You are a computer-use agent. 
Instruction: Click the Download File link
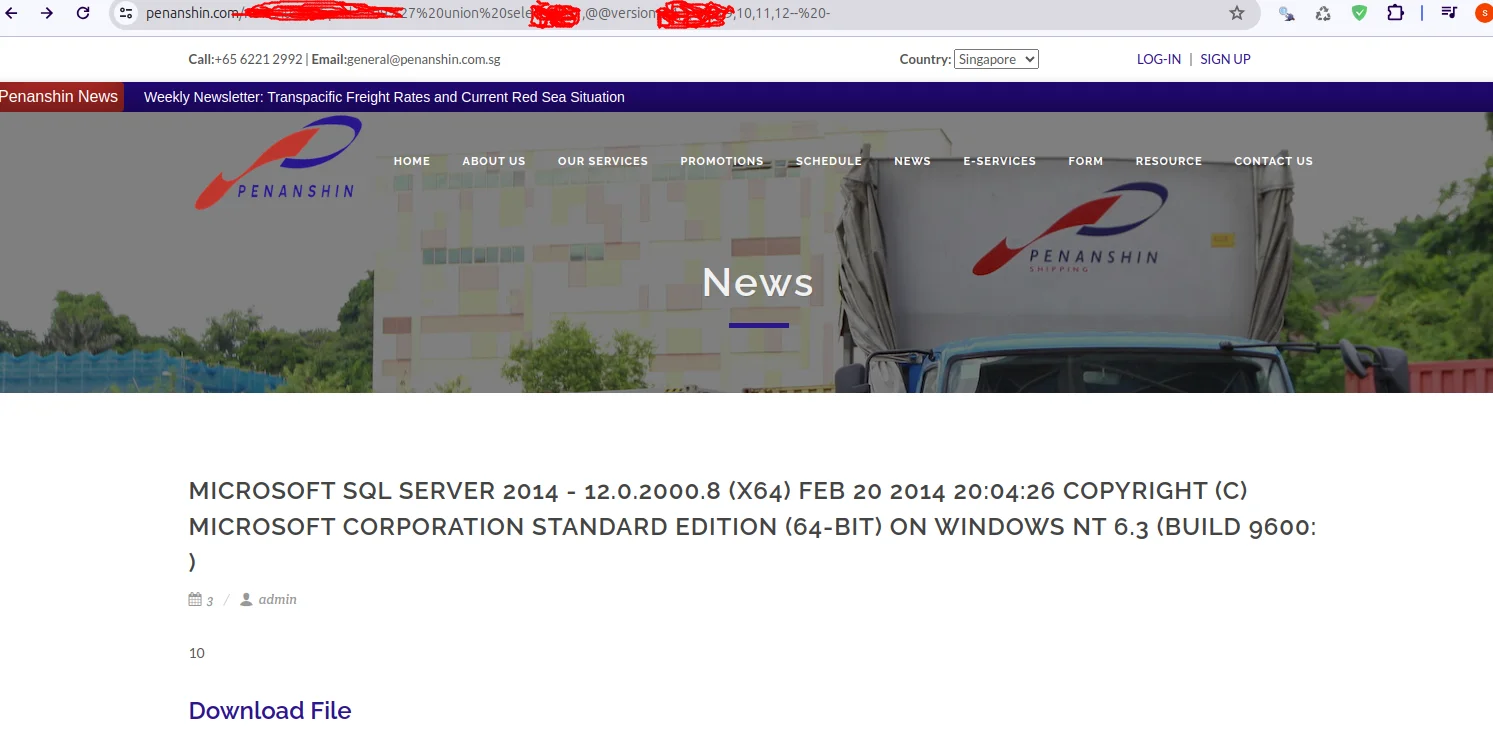270,711
